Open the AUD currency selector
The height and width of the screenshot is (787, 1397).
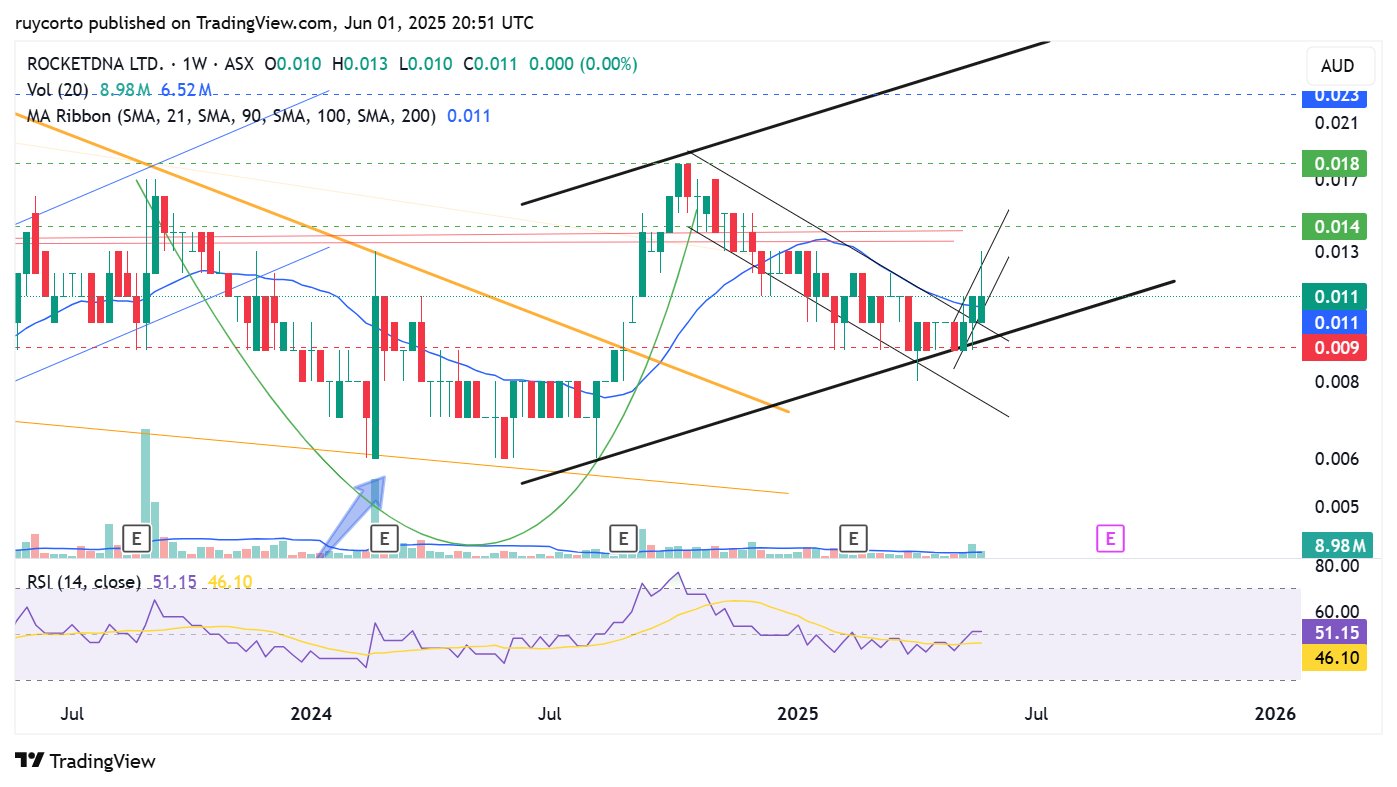point(1337,66)
